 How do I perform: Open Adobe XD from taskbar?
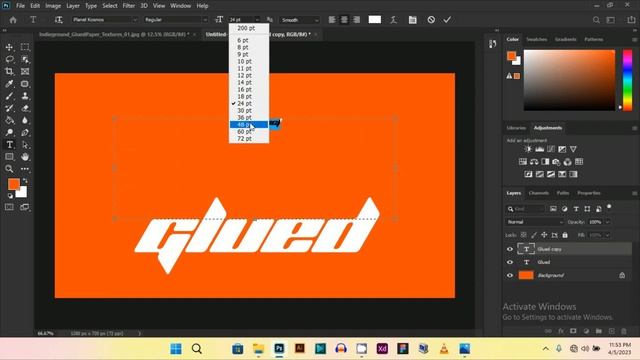382,349
